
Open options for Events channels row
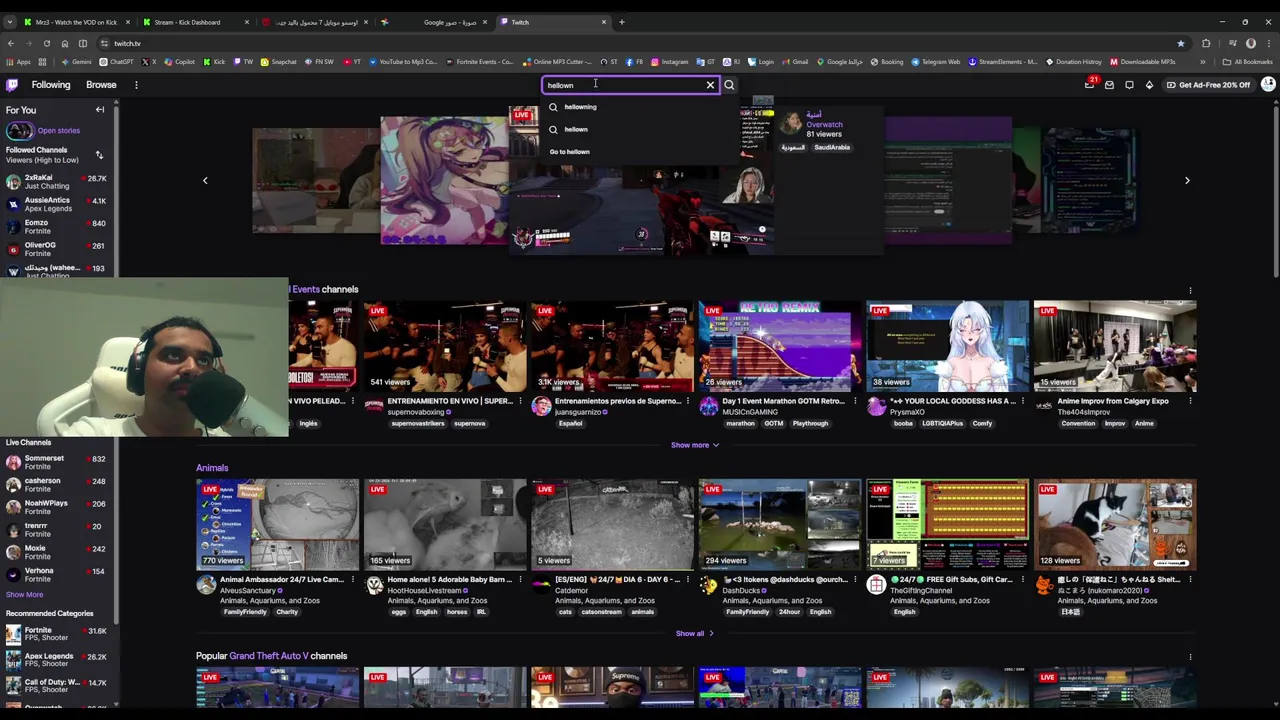pos(1190,290)
